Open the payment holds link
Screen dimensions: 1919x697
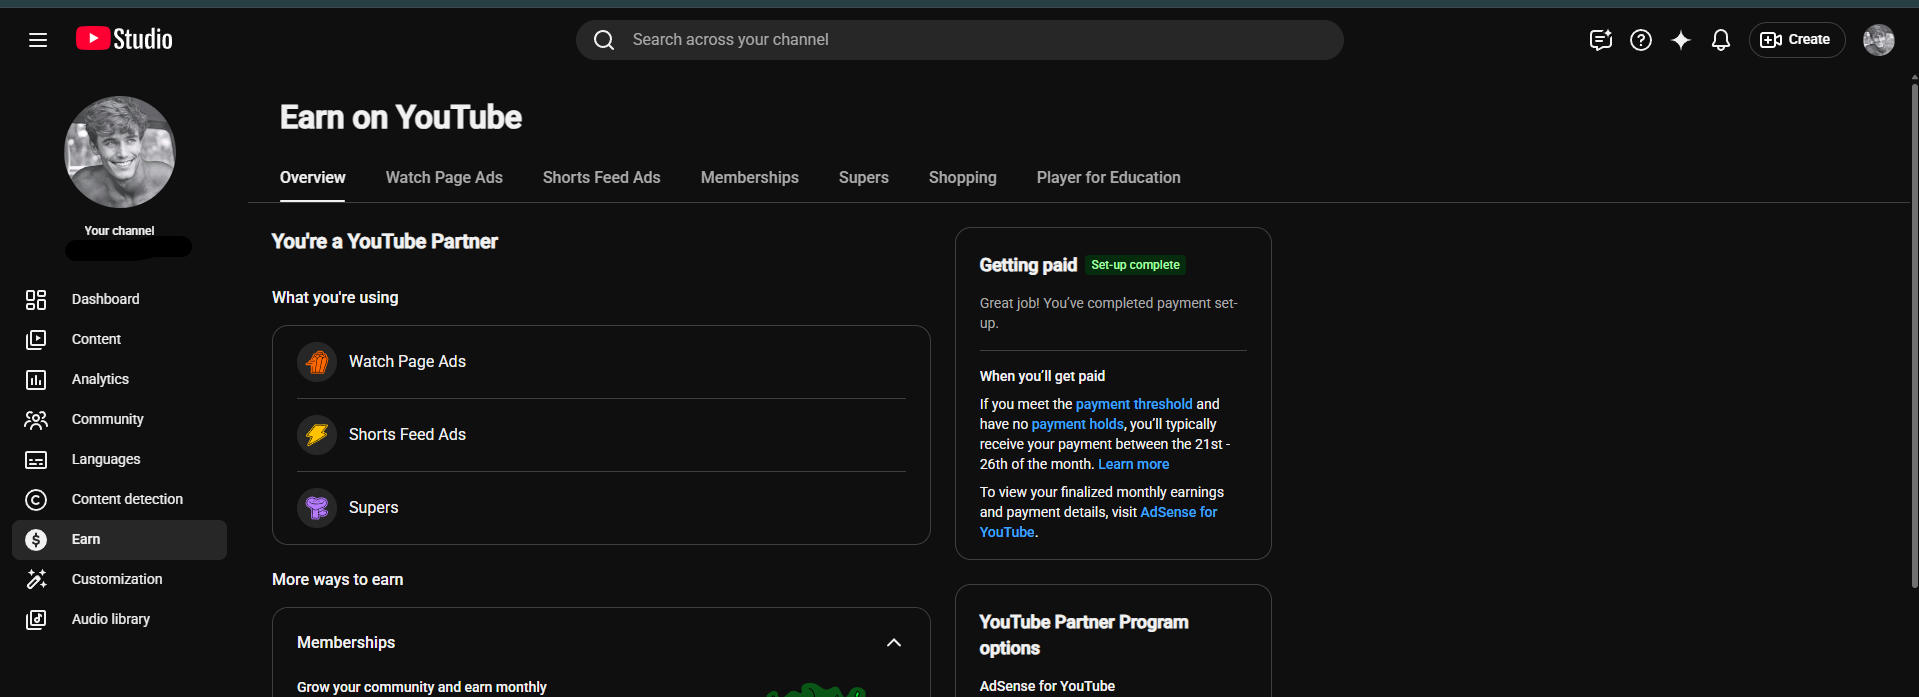(1077, 424)
